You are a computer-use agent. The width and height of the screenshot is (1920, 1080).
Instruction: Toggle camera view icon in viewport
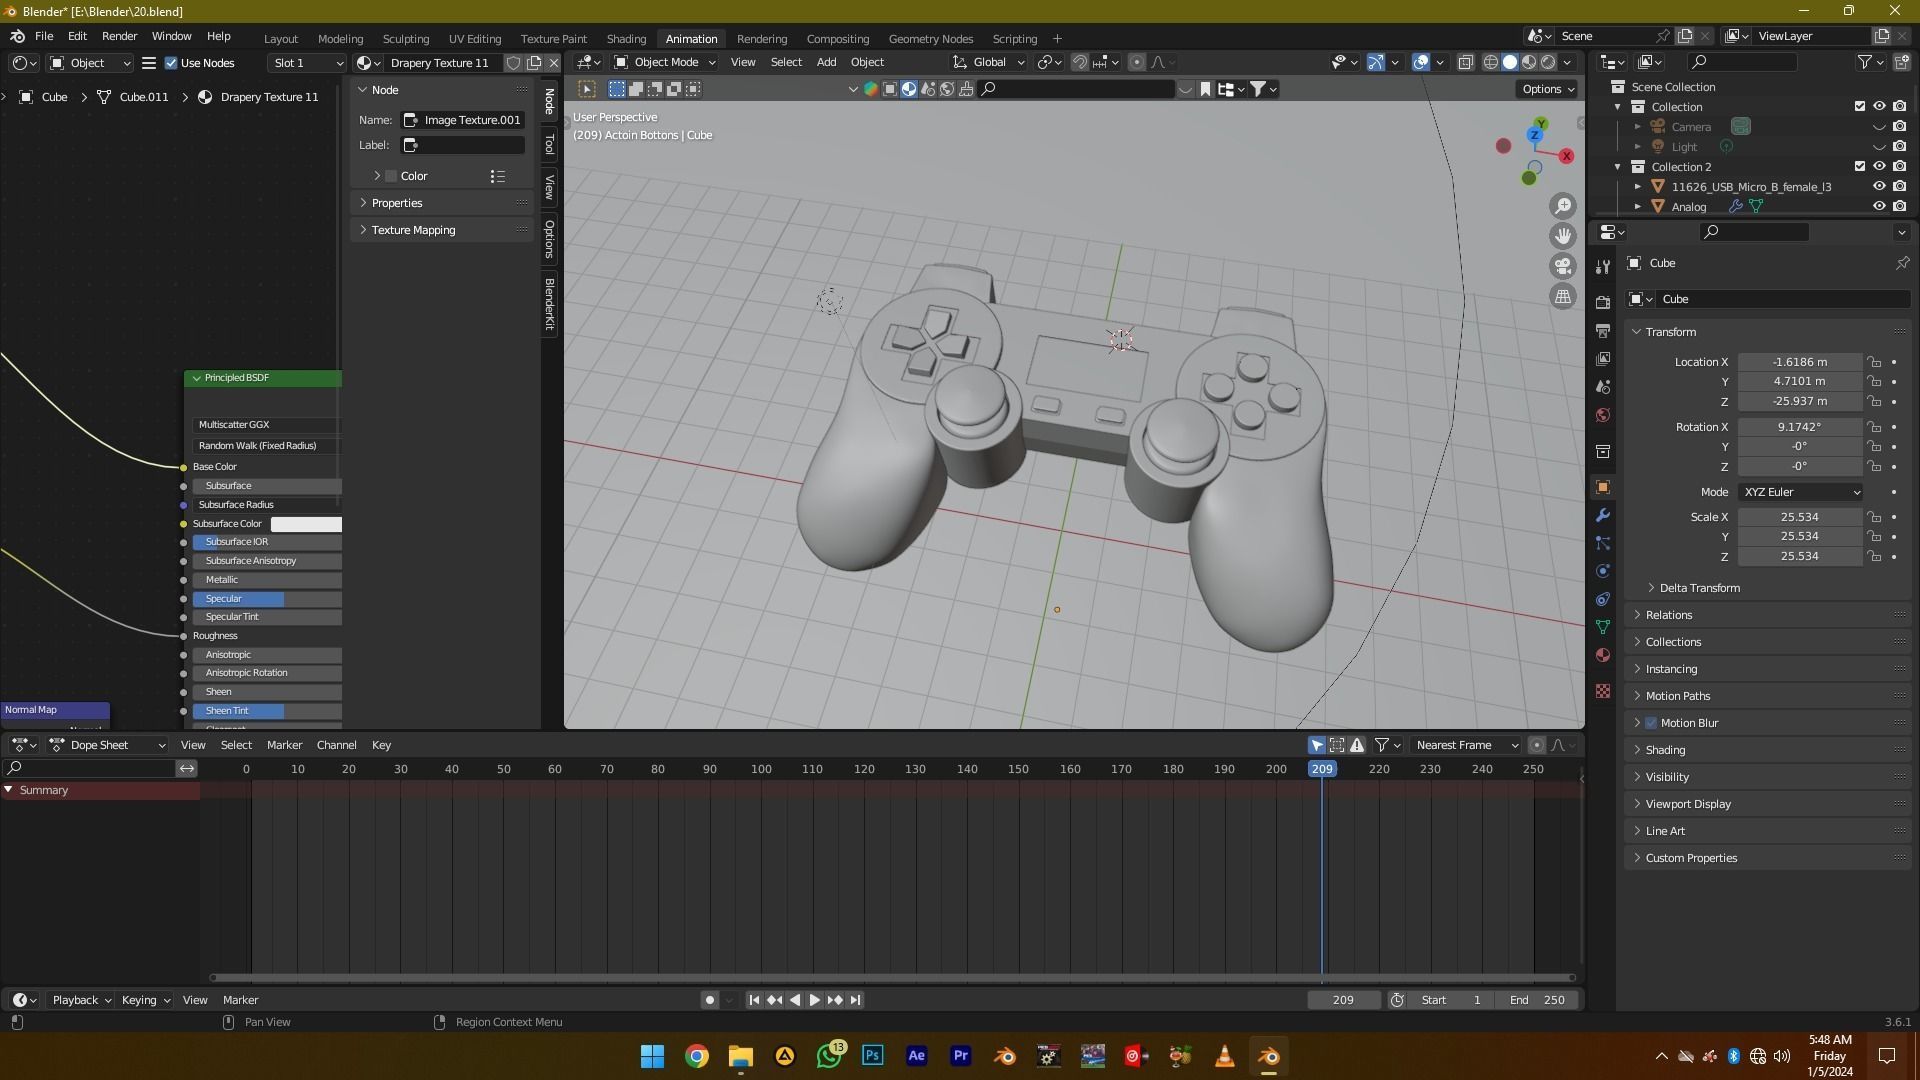(1562, 266)
